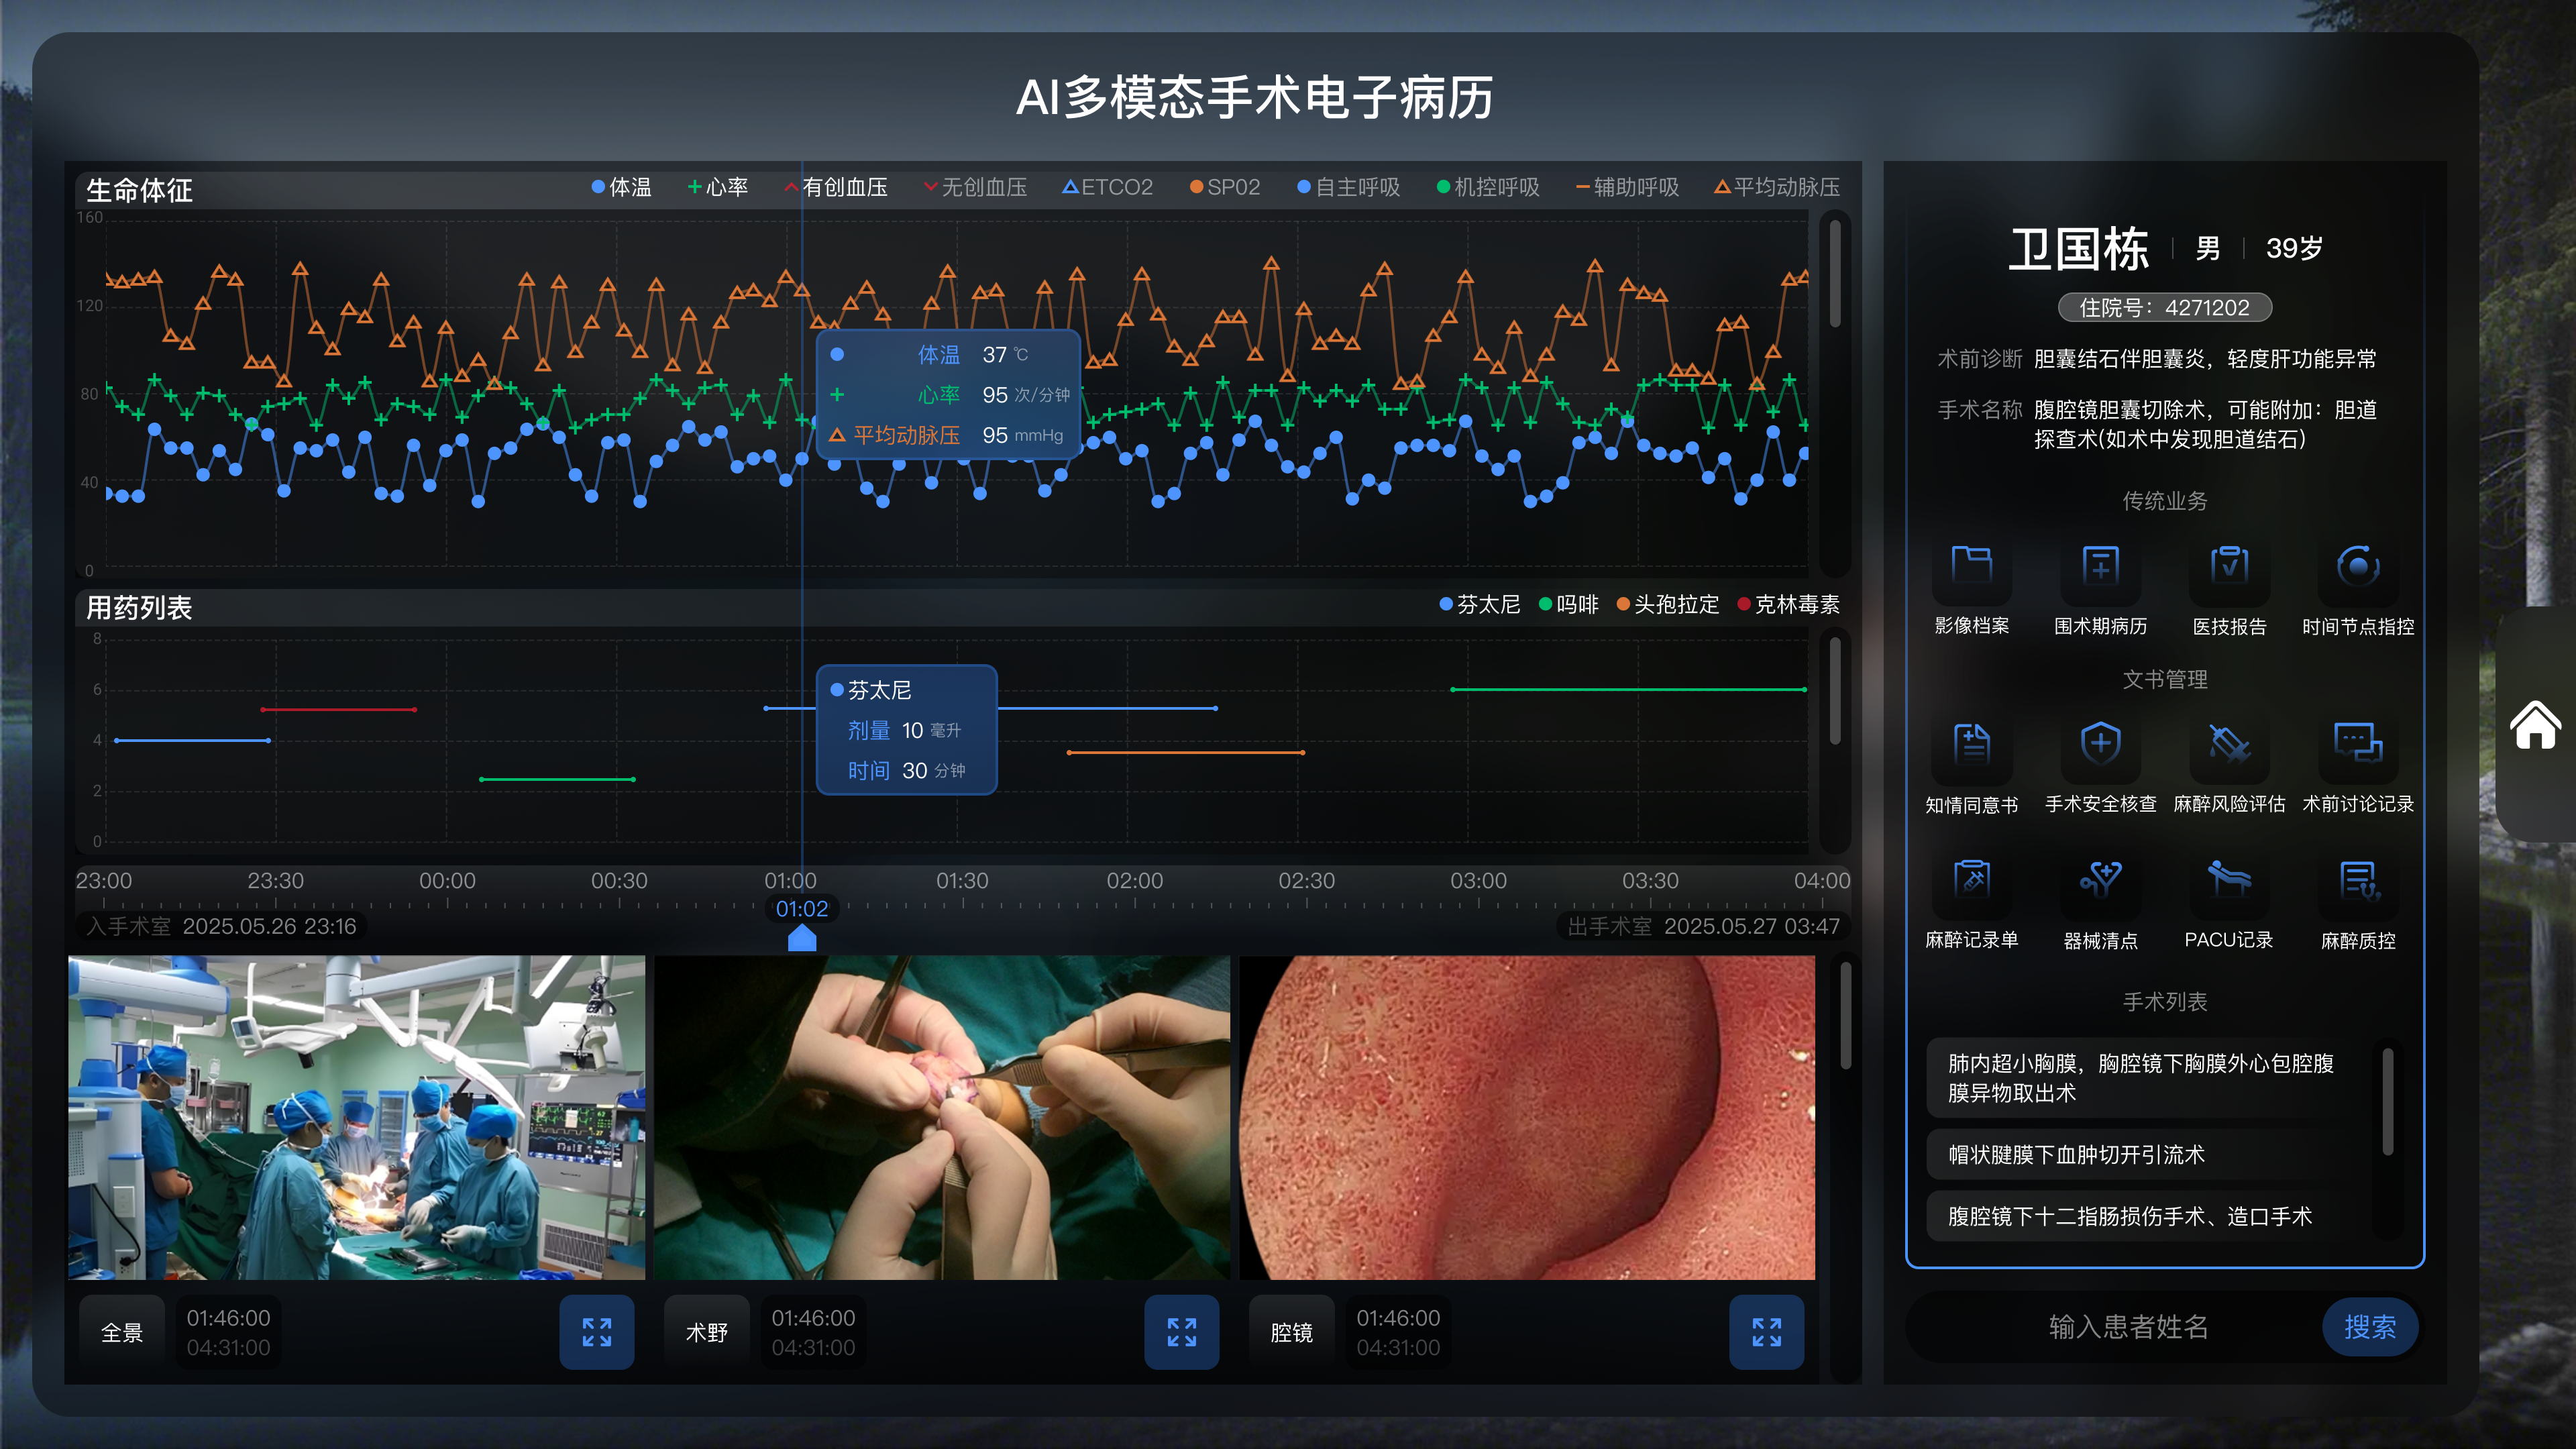The image size is (2576, 1449).
Task: Click the 搜索 button
Action: tap(2369, 1327)
